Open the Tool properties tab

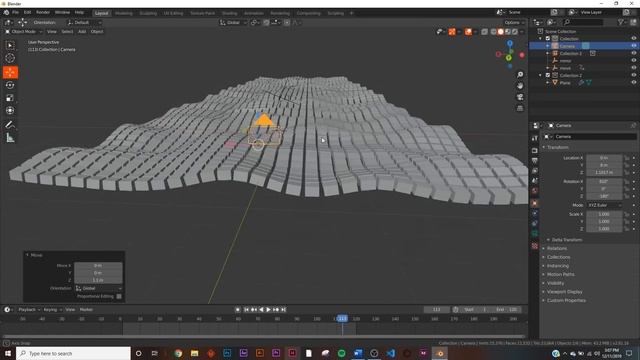pos(535,139)
